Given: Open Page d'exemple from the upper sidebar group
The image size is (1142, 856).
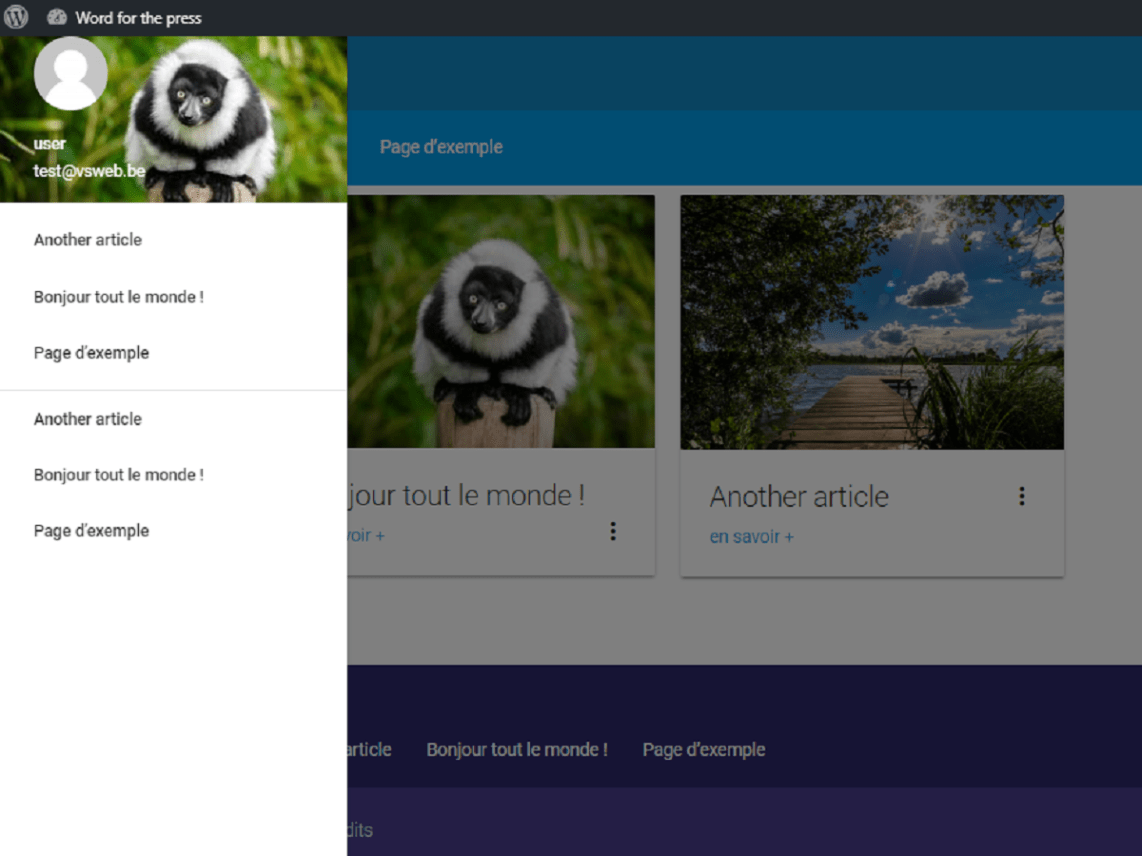Looking at the screenshot, I should tap(91, 353).
